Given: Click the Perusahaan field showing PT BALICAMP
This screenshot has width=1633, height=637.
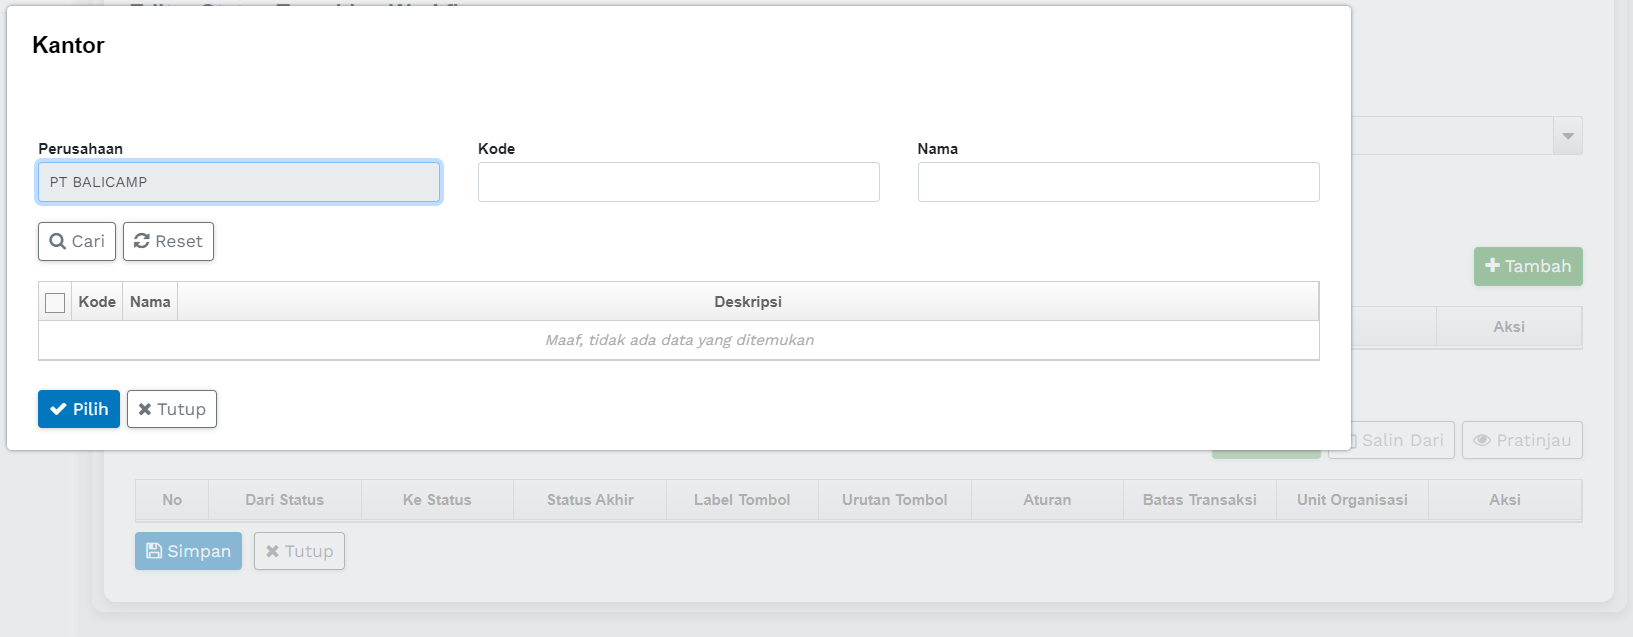Looking at the screenshot, I should pos(239,182).
